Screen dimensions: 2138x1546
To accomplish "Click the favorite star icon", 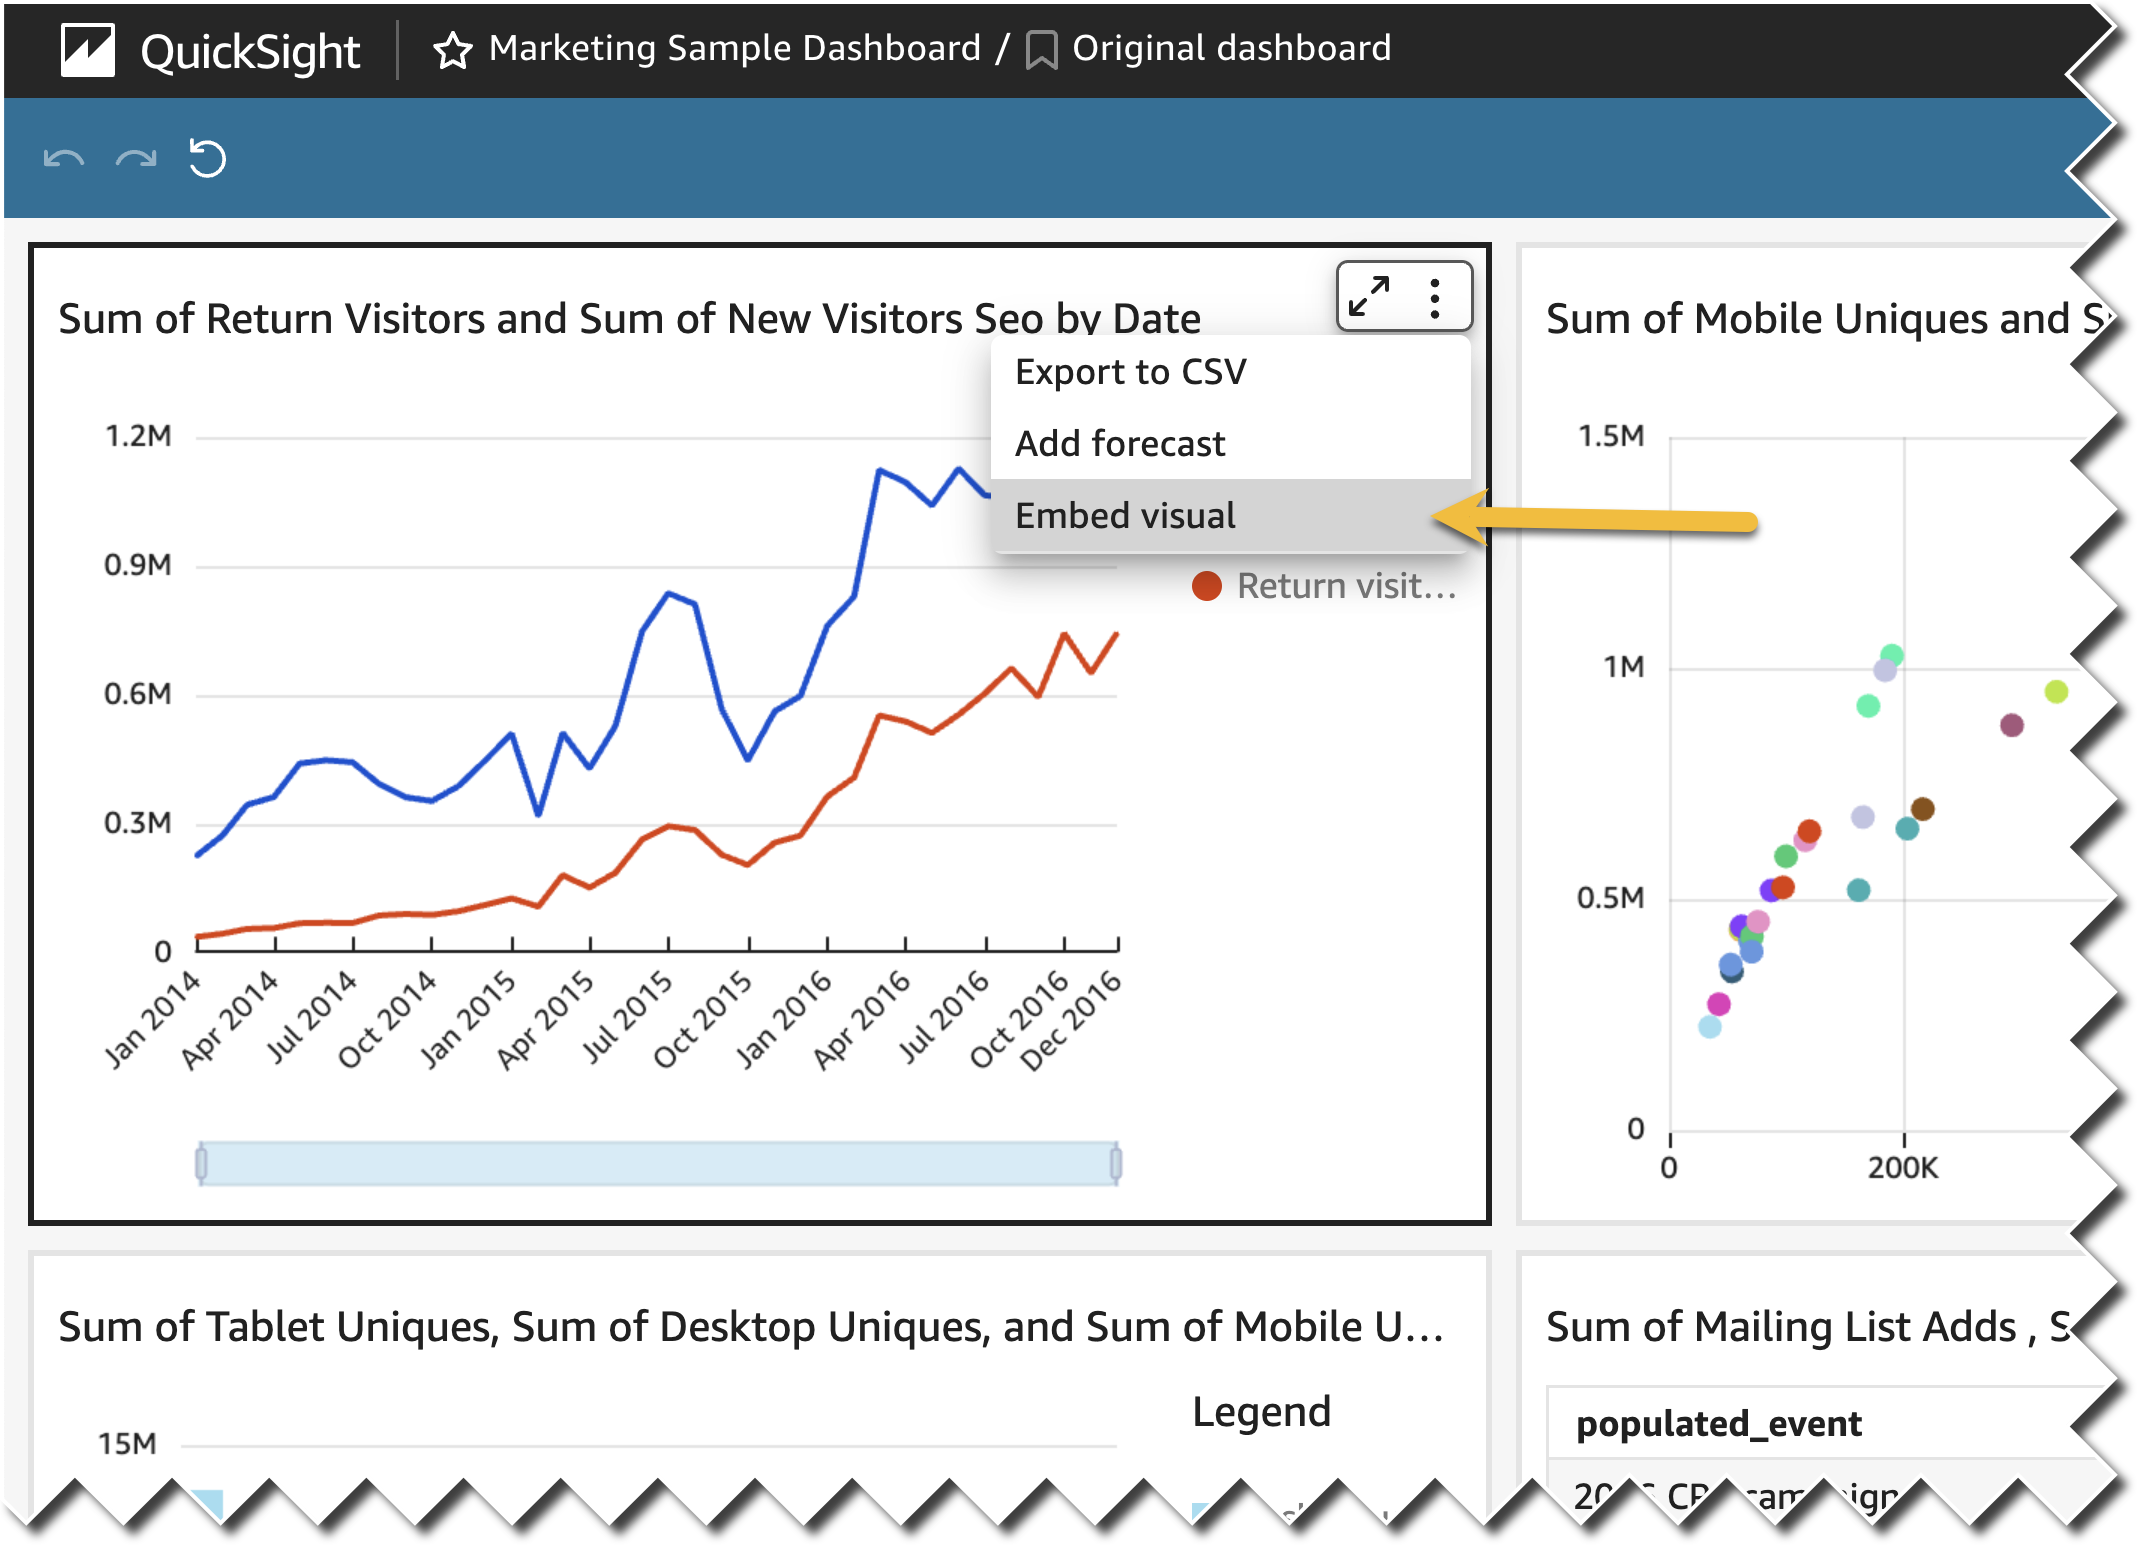I will (x=452, y=50).
